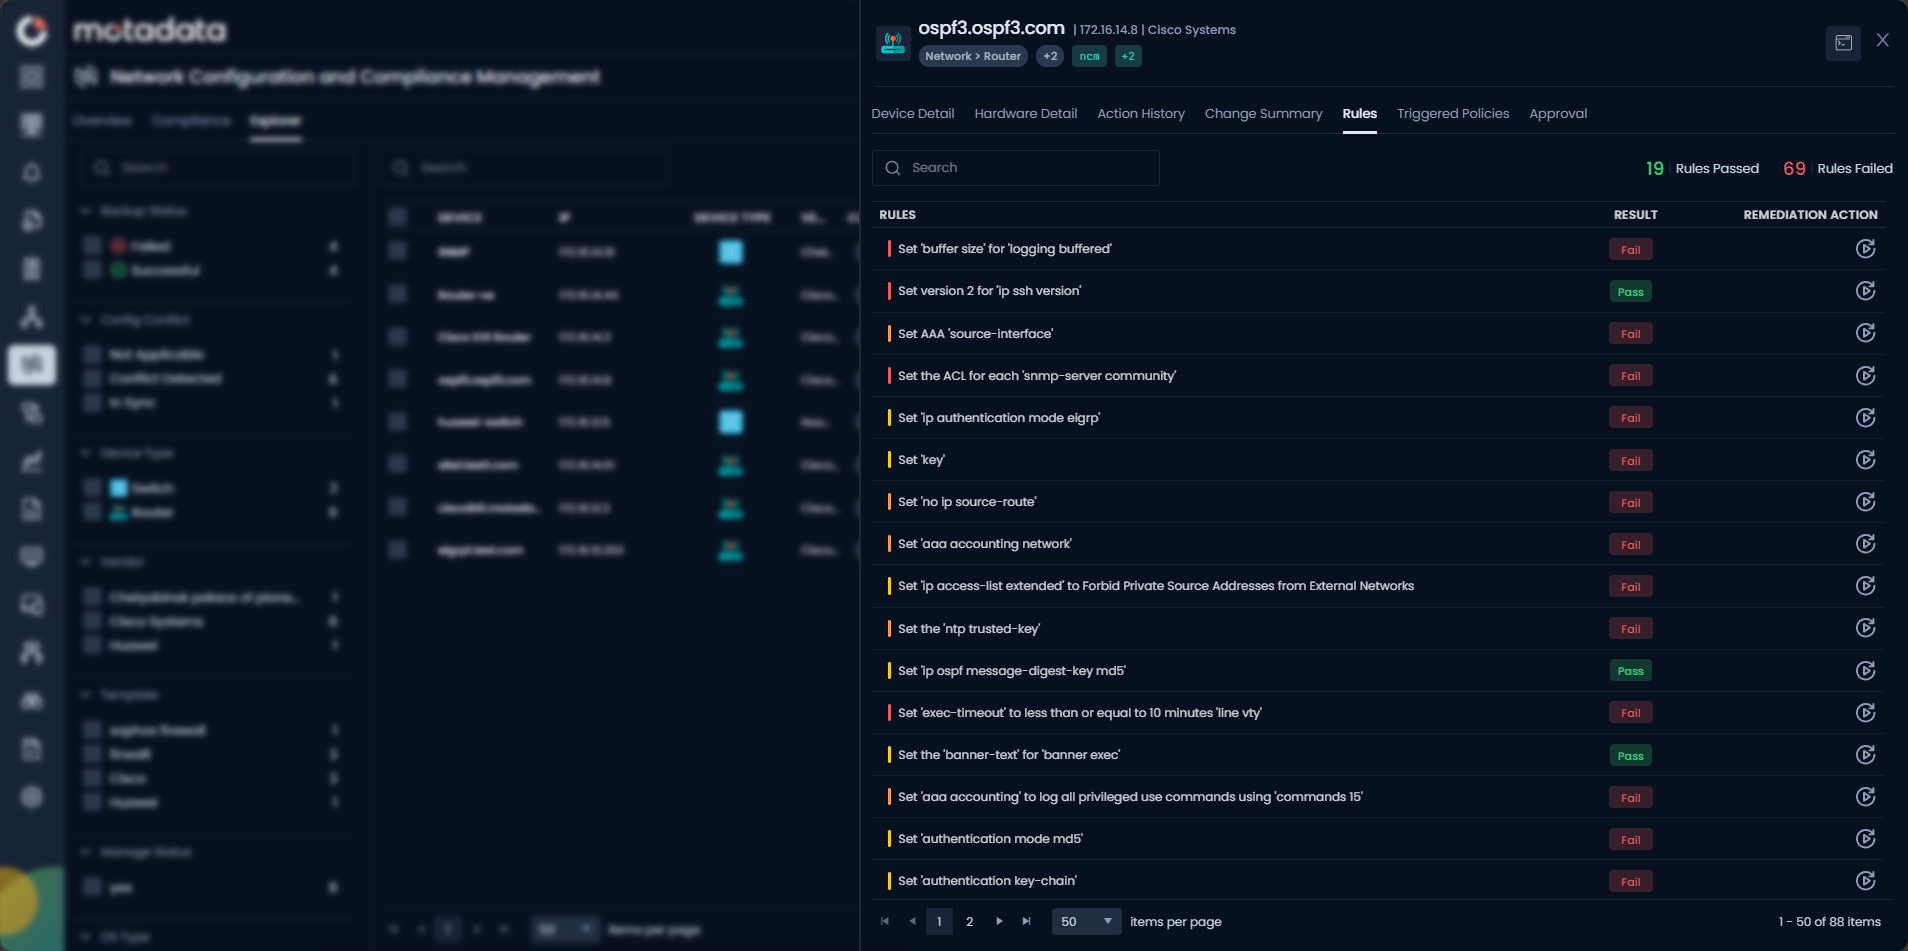The image size is (1908, 951).
Task: Click the Network > Router tag
Action: [973, 56]
